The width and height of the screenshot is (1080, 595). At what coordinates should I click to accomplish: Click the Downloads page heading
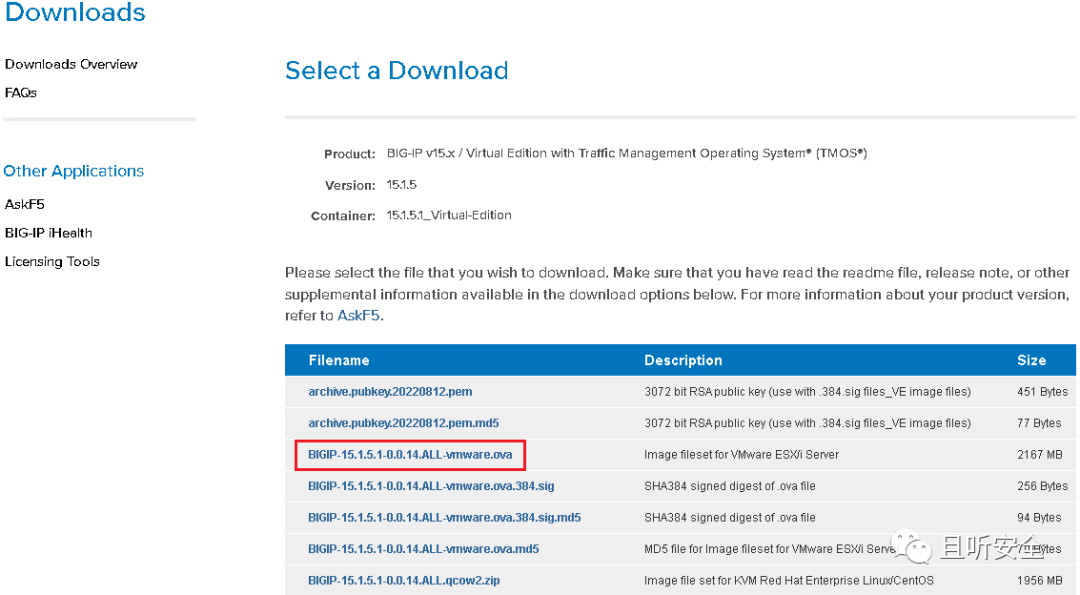[x=75, y=12]
